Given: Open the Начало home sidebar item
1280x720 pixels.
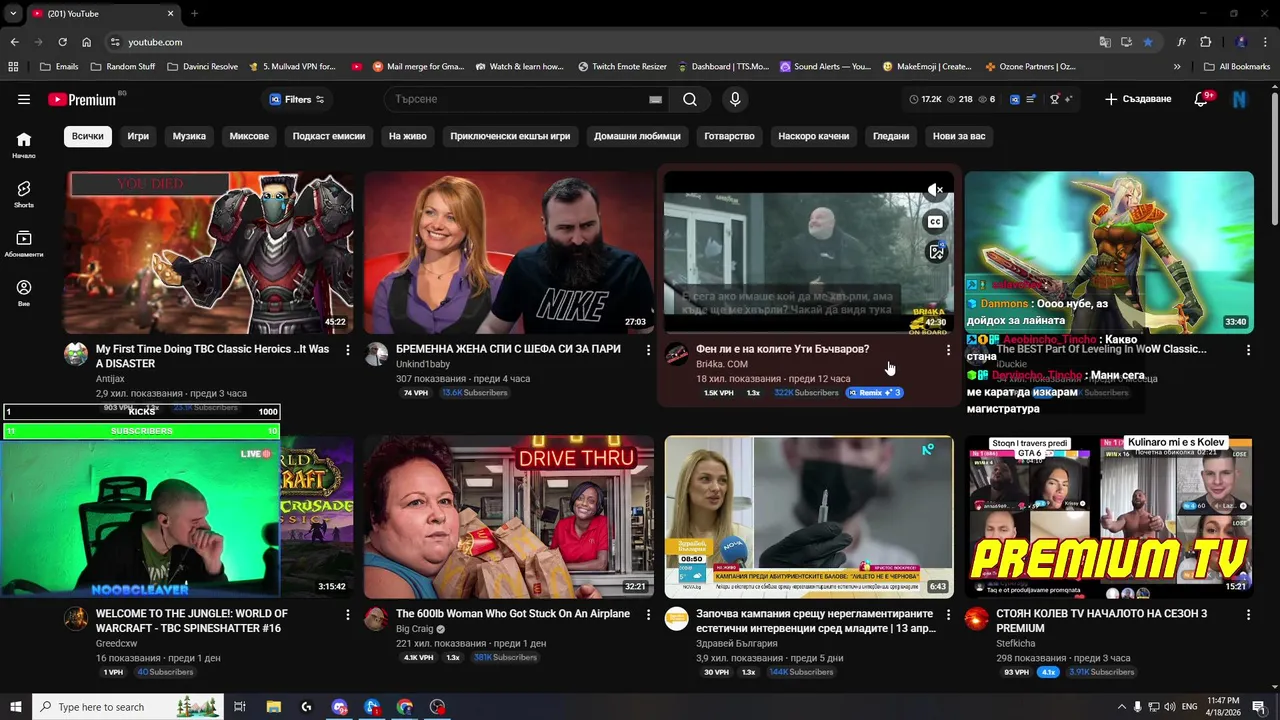Looking at the screenshot, I should pos(24,145).
